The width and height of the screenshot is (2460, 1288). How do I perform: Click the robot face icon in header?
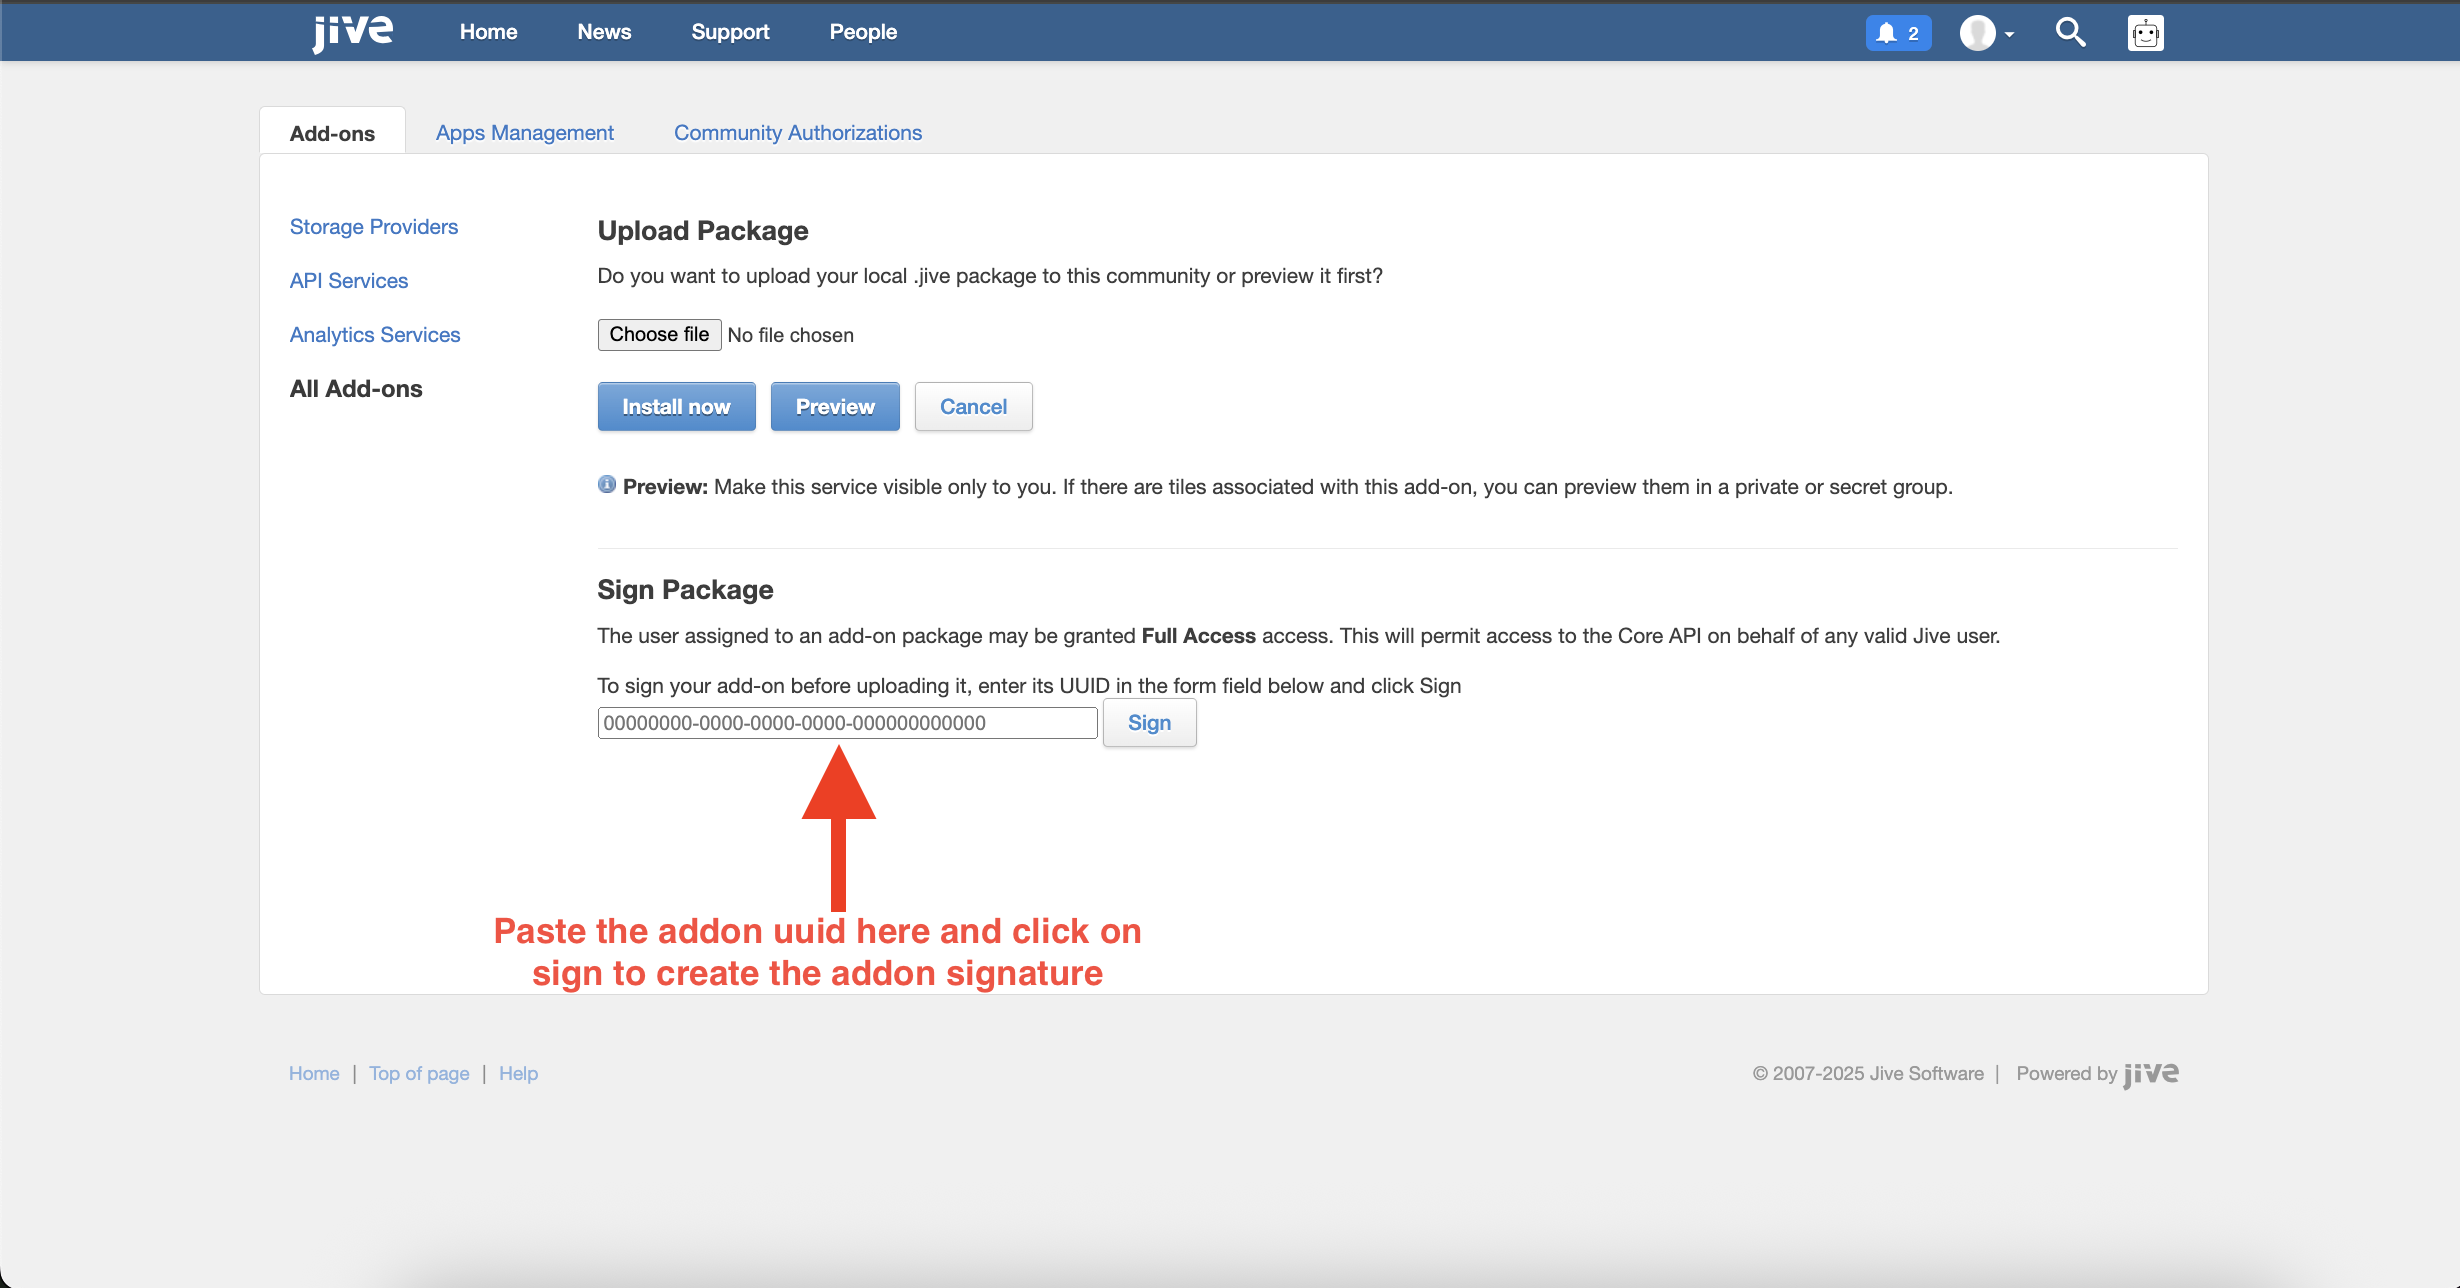pos(2145,33)
